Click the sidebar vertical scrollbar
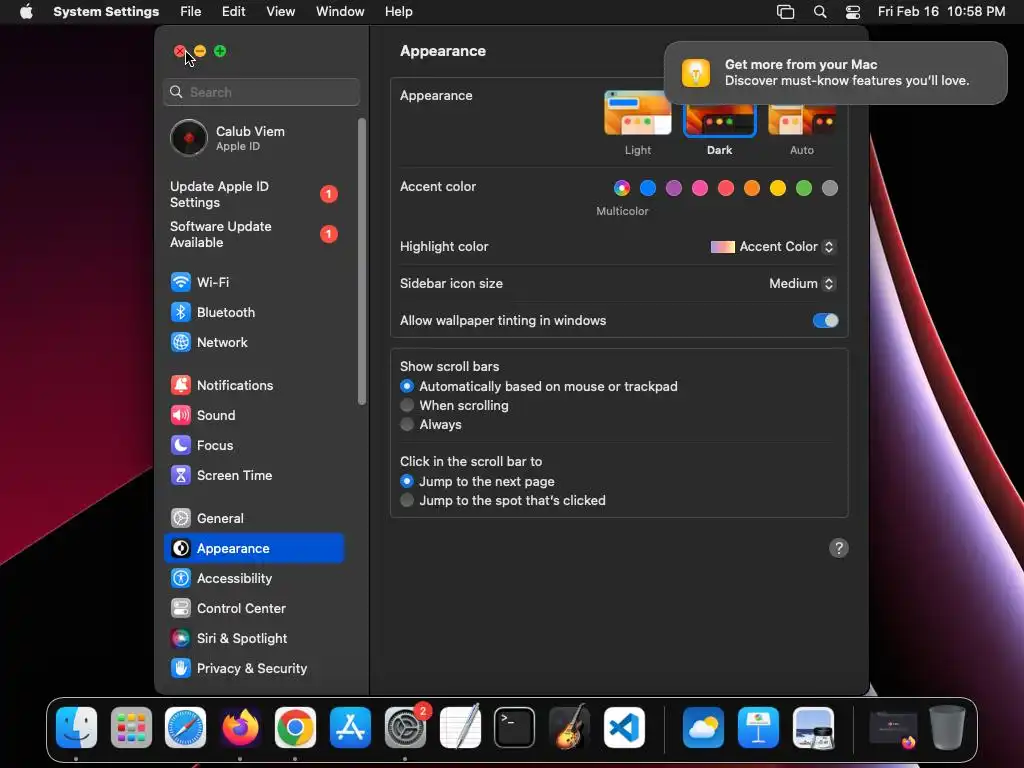The width and height of the screenshot is (1024, 768). coord(362,261)
